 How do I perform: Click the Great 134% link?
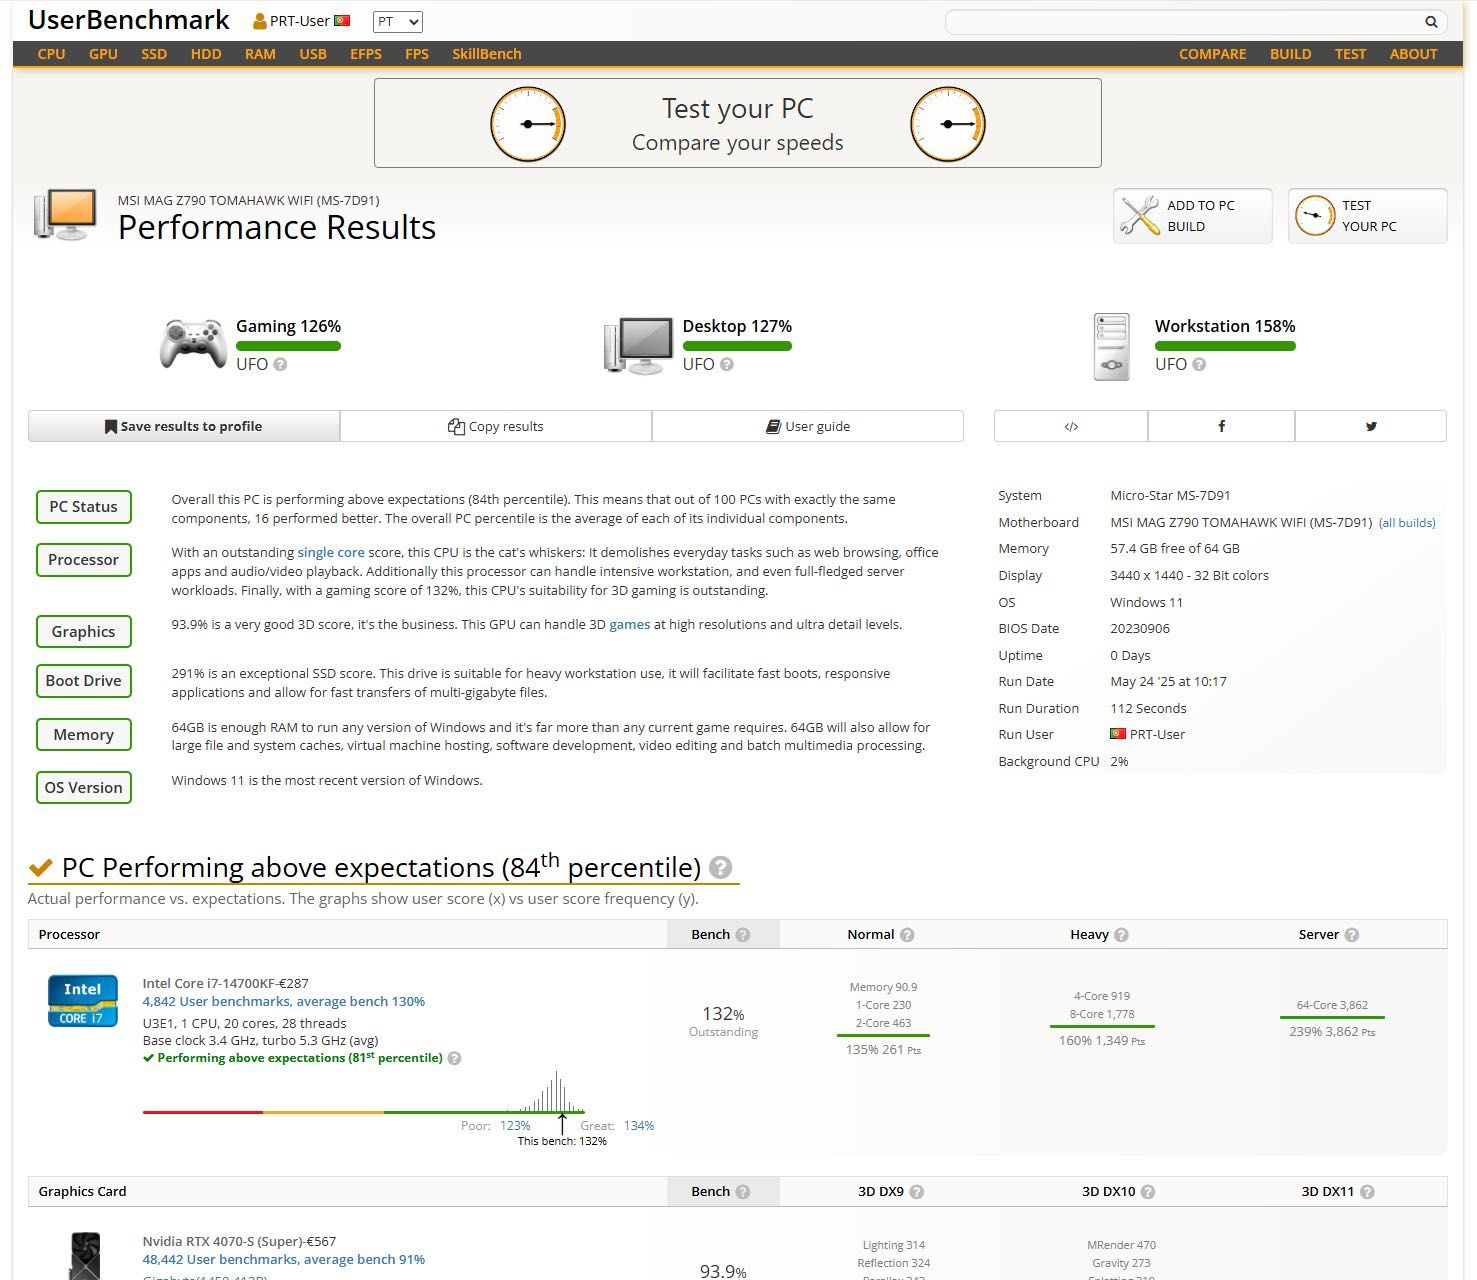(638, 1126)
